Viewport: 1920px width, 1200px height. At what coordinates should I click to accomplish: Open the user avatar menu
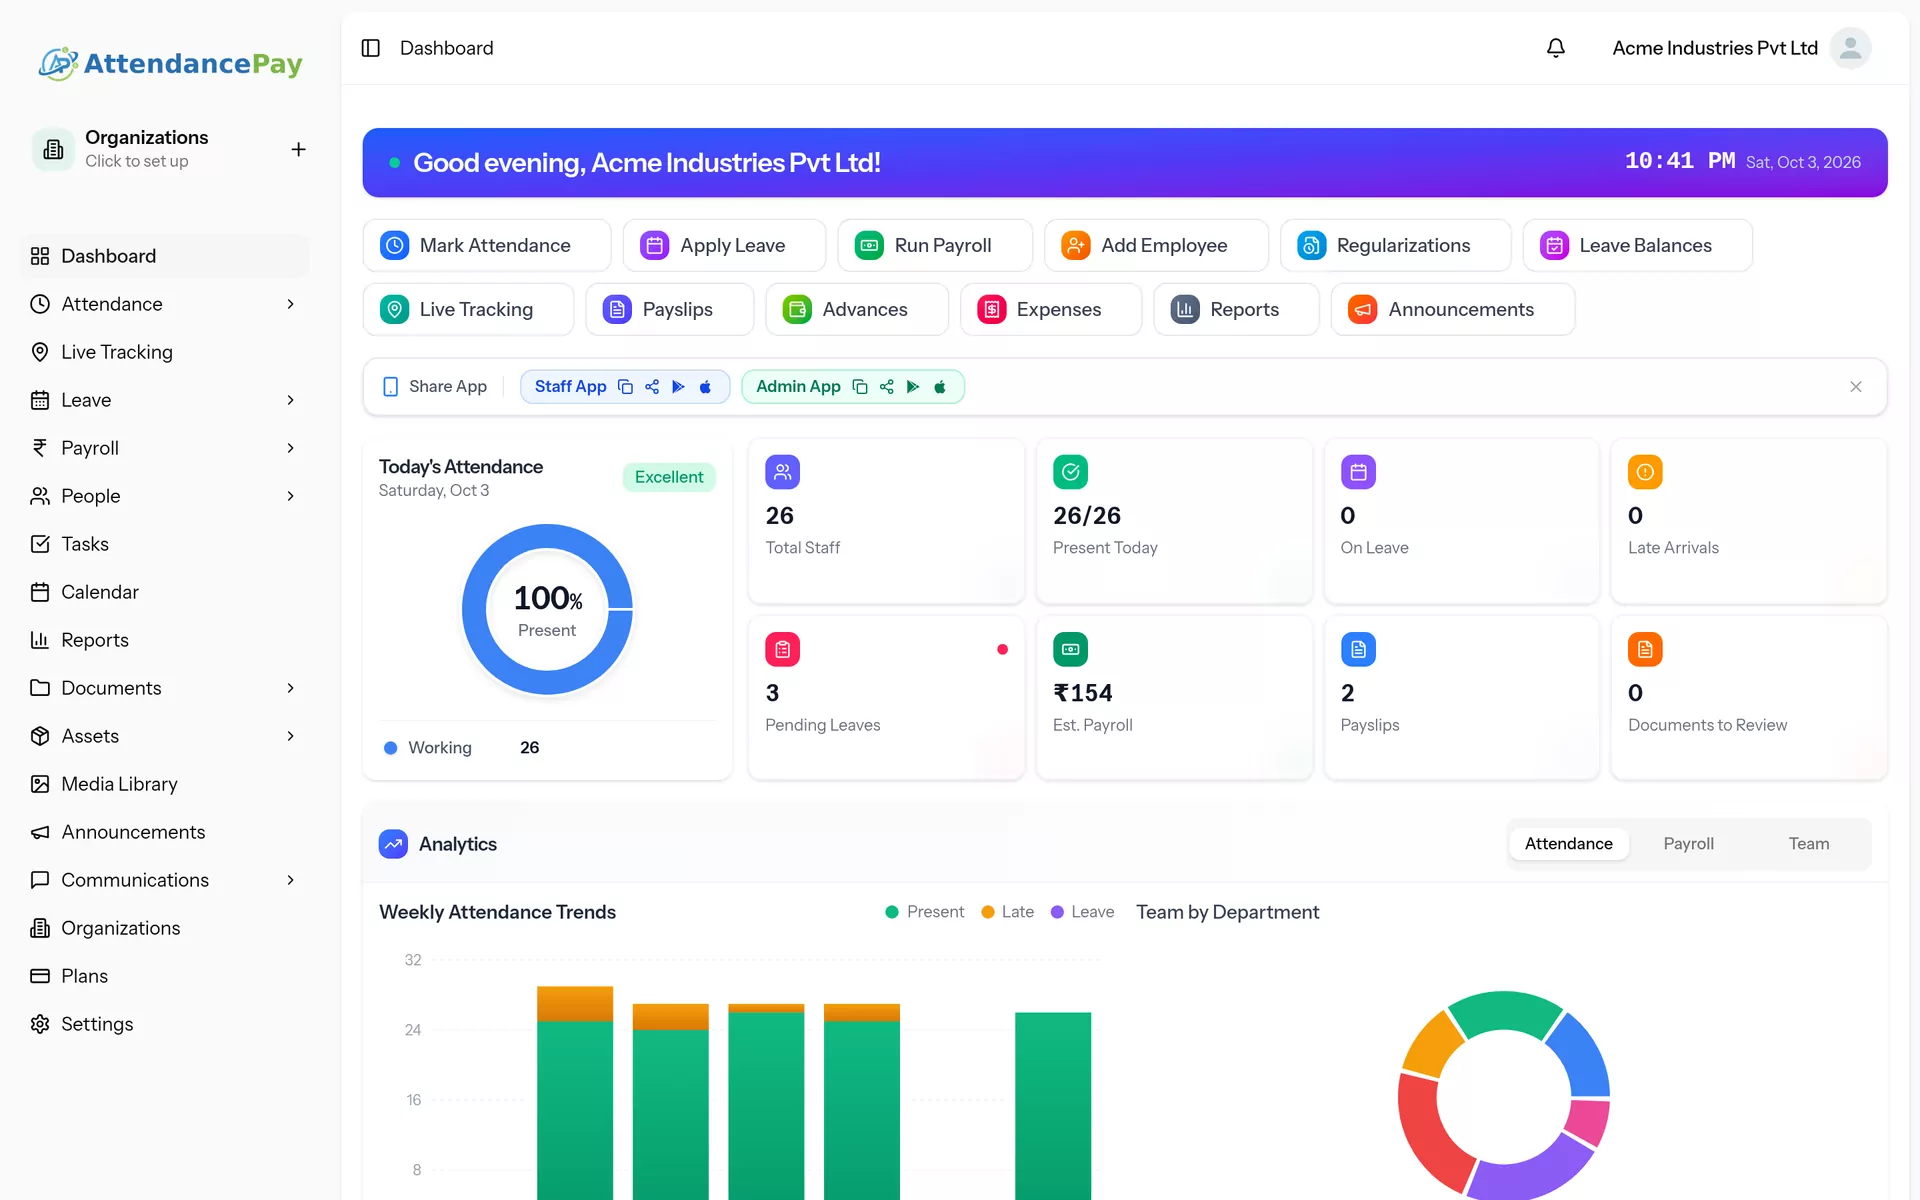pos(1850,48)
